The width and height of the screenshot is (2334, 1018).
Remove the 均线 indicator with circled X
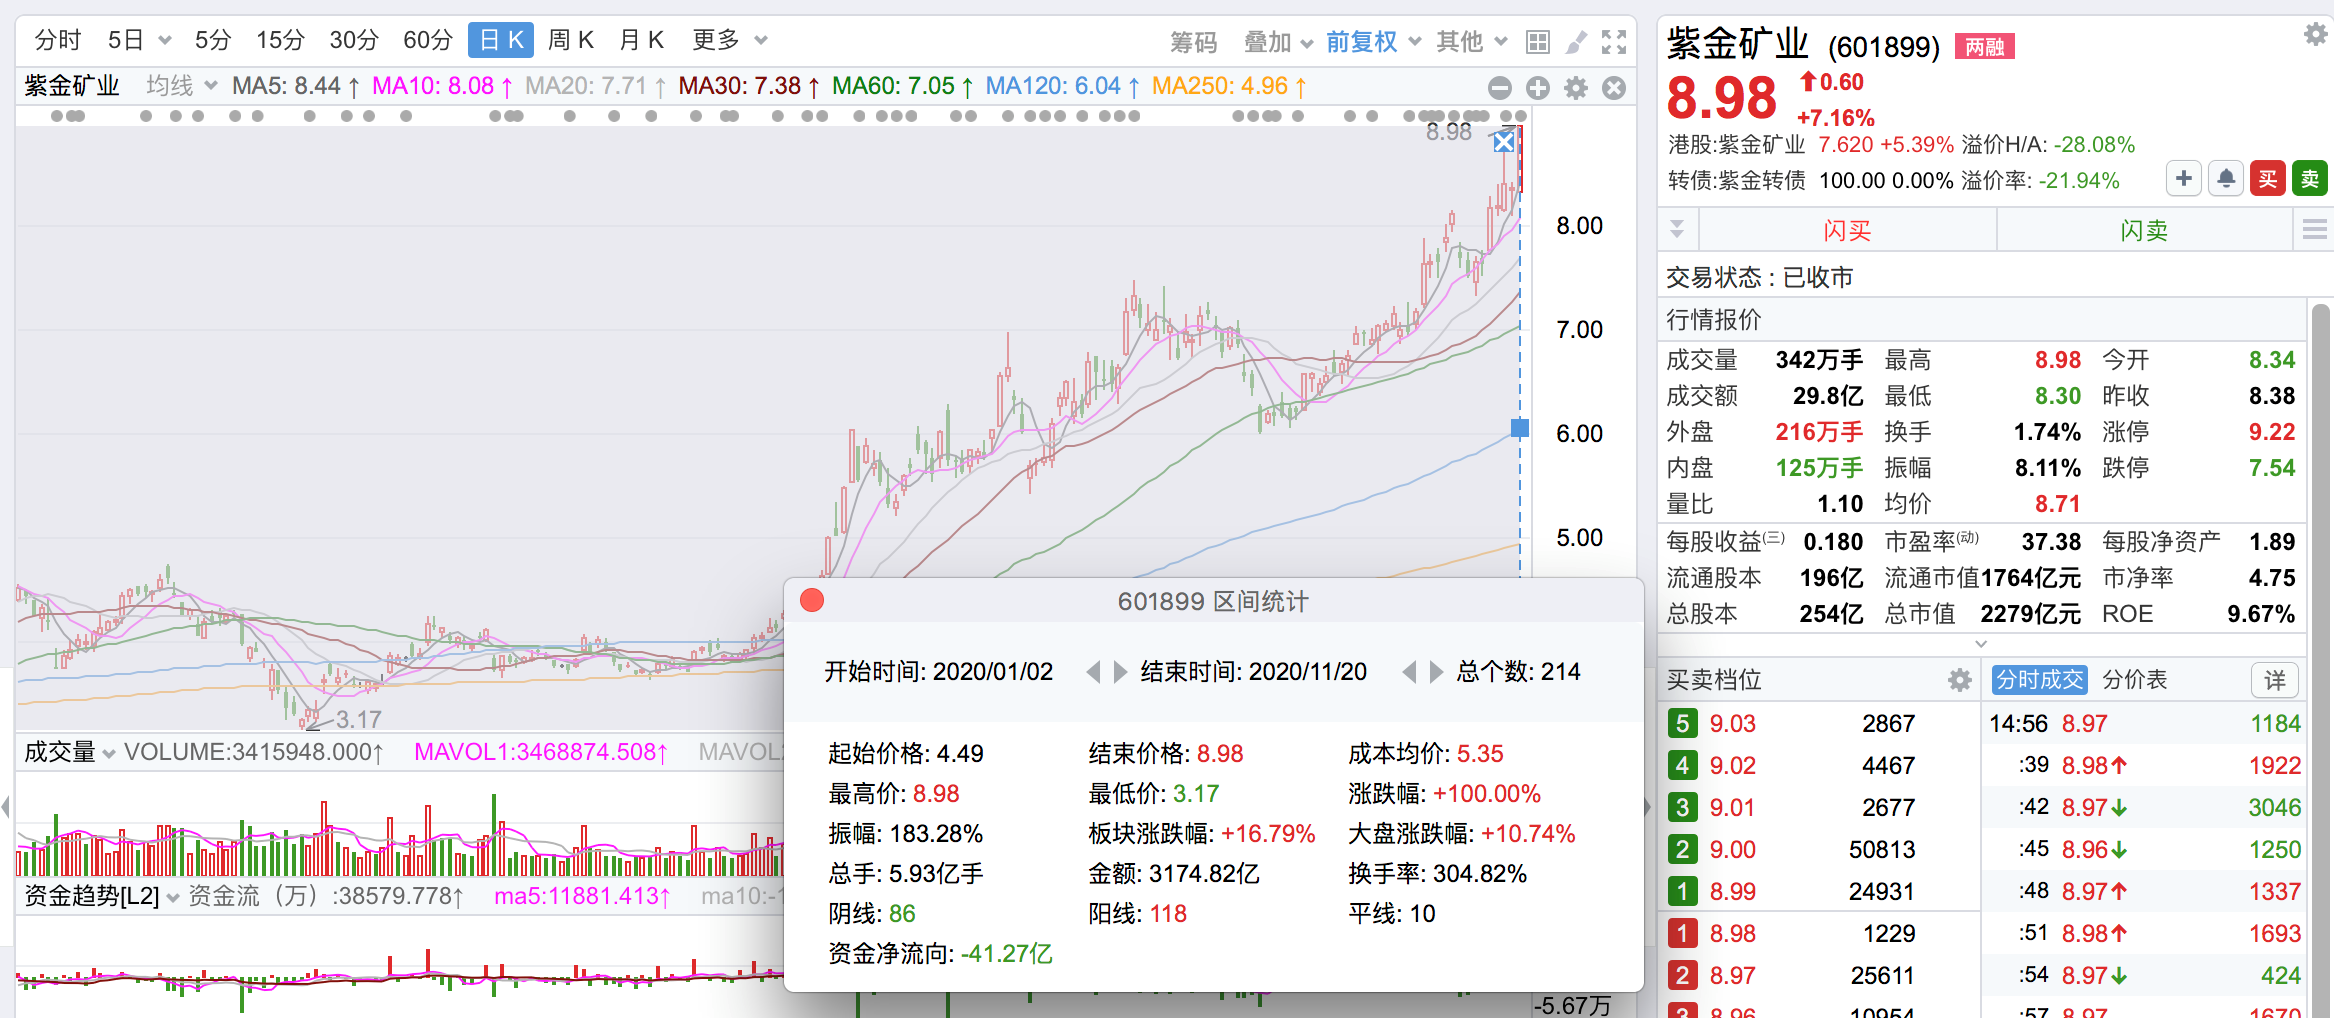[1614, 88]
